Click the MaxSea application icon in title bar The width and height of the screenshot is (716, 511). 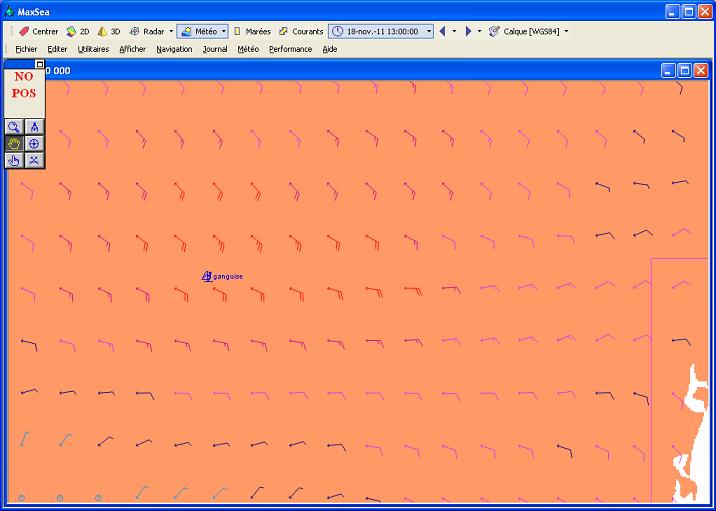(9, 11)
